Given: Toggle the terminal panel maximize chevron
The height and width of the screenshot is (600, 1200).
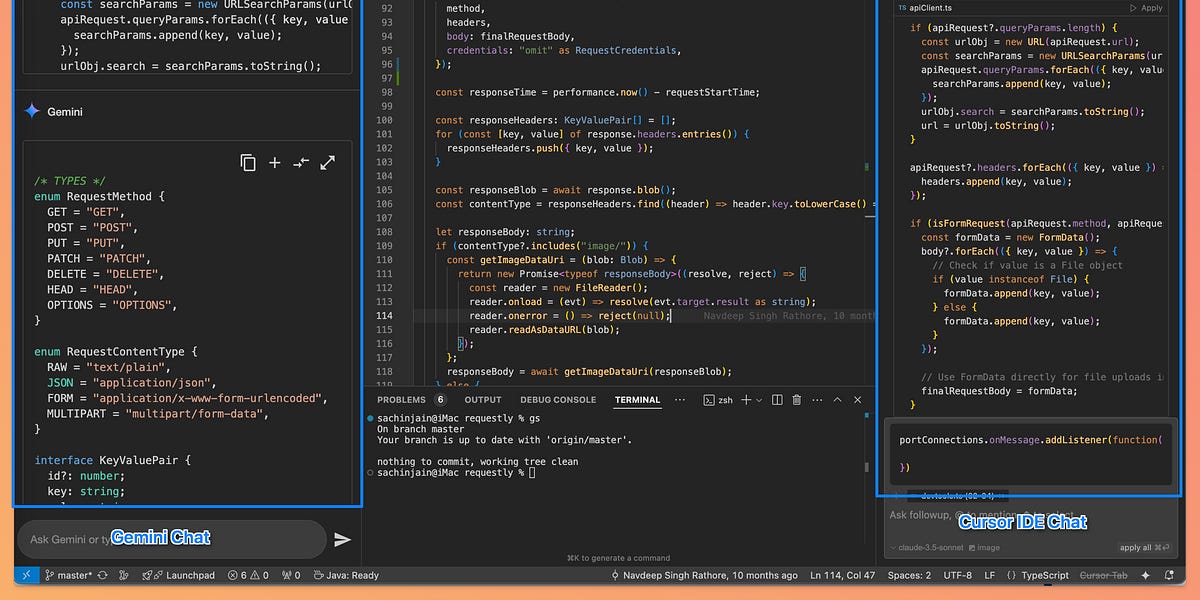Looking at the screenshot, I should tap(837, 399).
